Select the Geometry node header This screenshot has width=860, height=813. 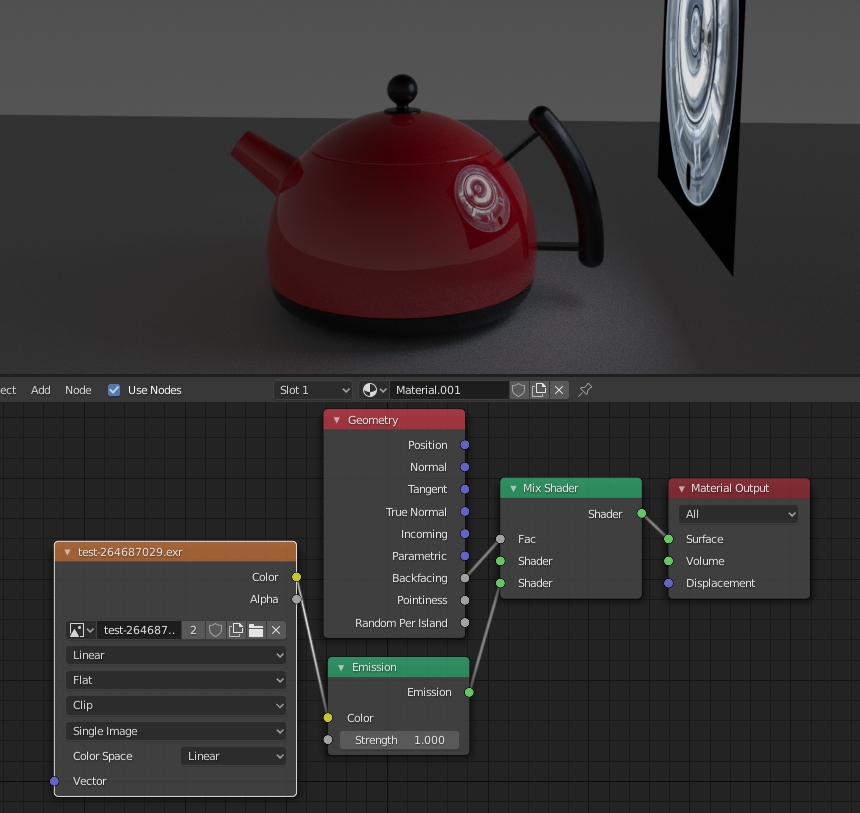(394, 420)
